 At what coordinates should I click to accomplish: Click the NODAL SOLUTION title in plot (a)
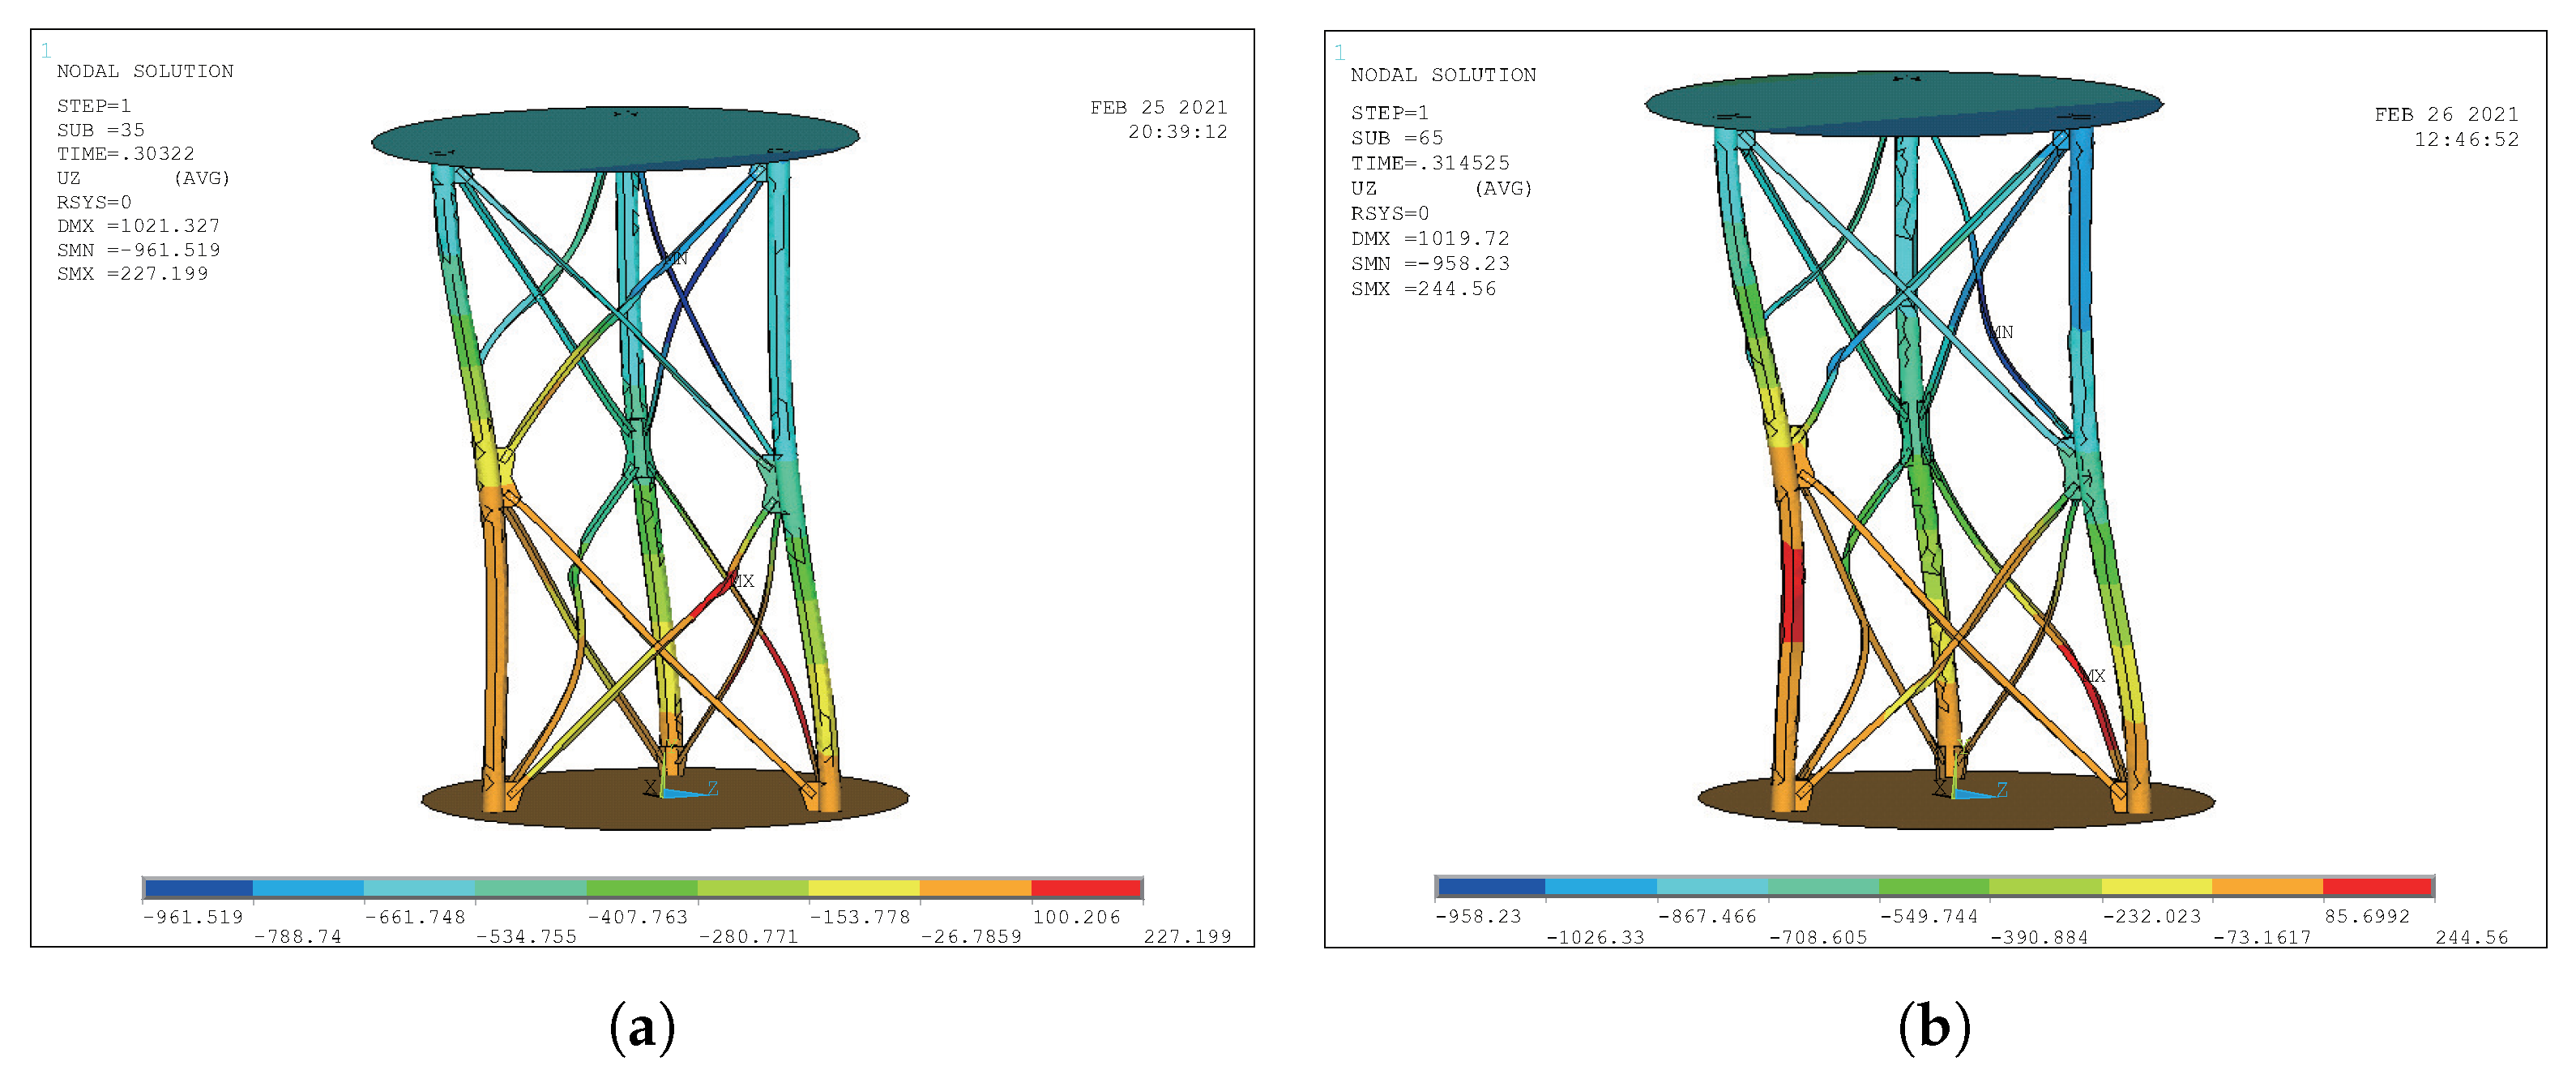click(145, 71)
